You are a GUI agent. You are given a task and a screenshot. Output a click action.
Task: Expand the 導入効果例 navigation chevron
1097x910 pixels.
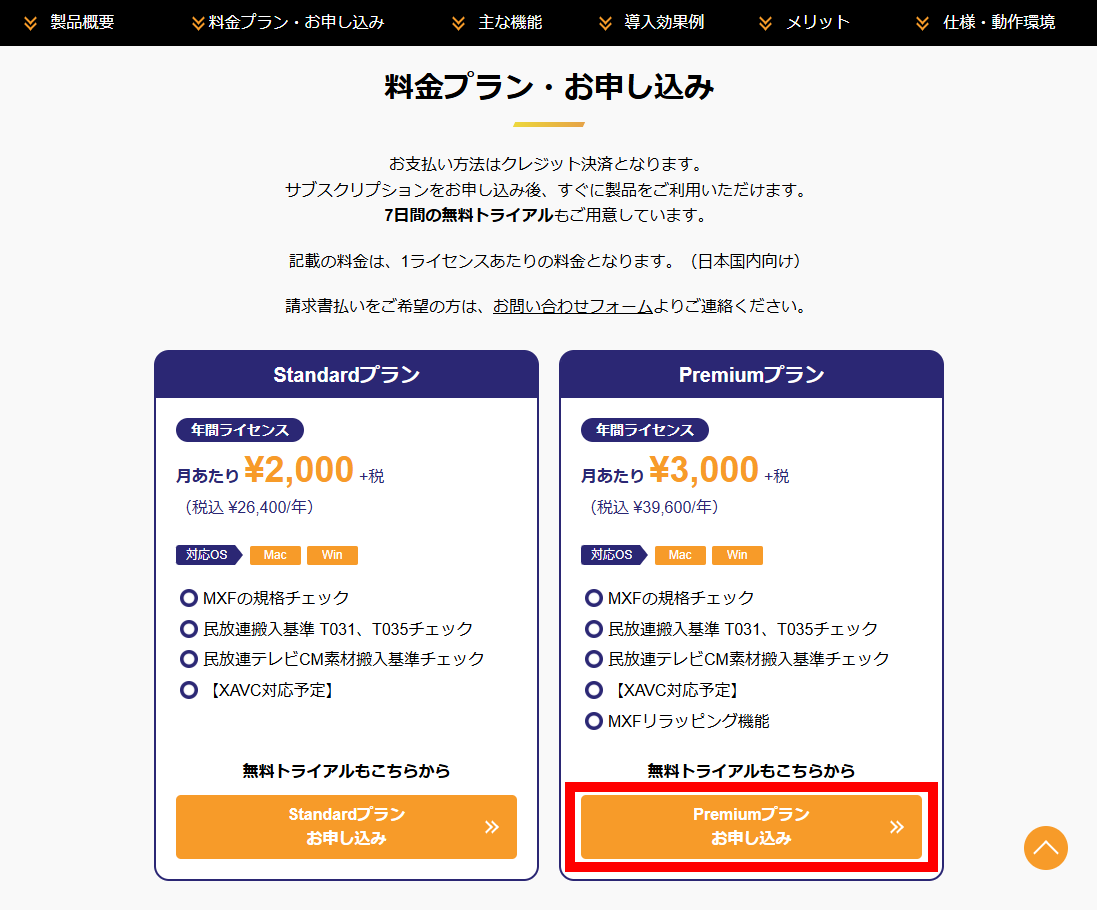603,22
